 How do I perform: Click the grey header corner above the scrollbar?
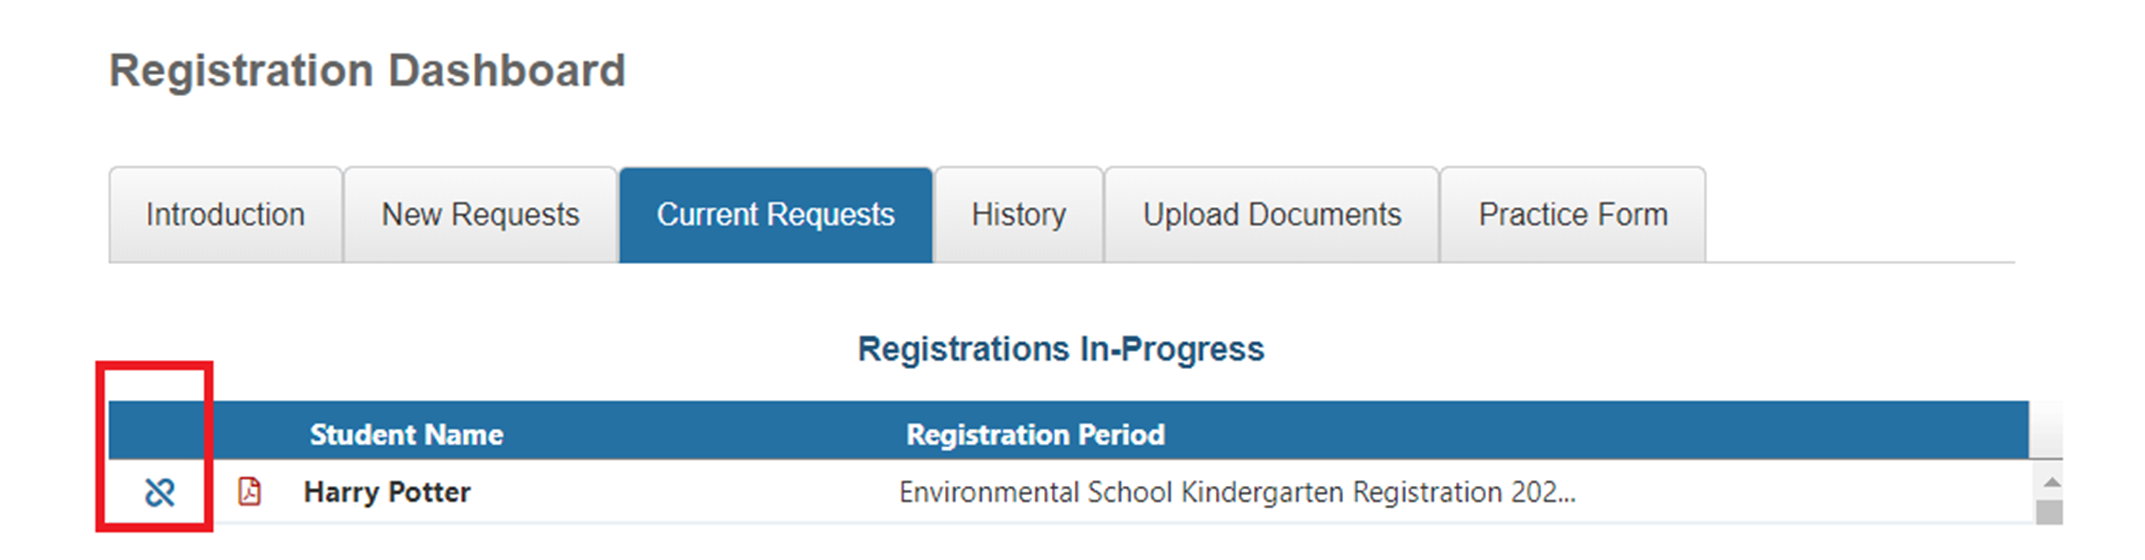2046,430
